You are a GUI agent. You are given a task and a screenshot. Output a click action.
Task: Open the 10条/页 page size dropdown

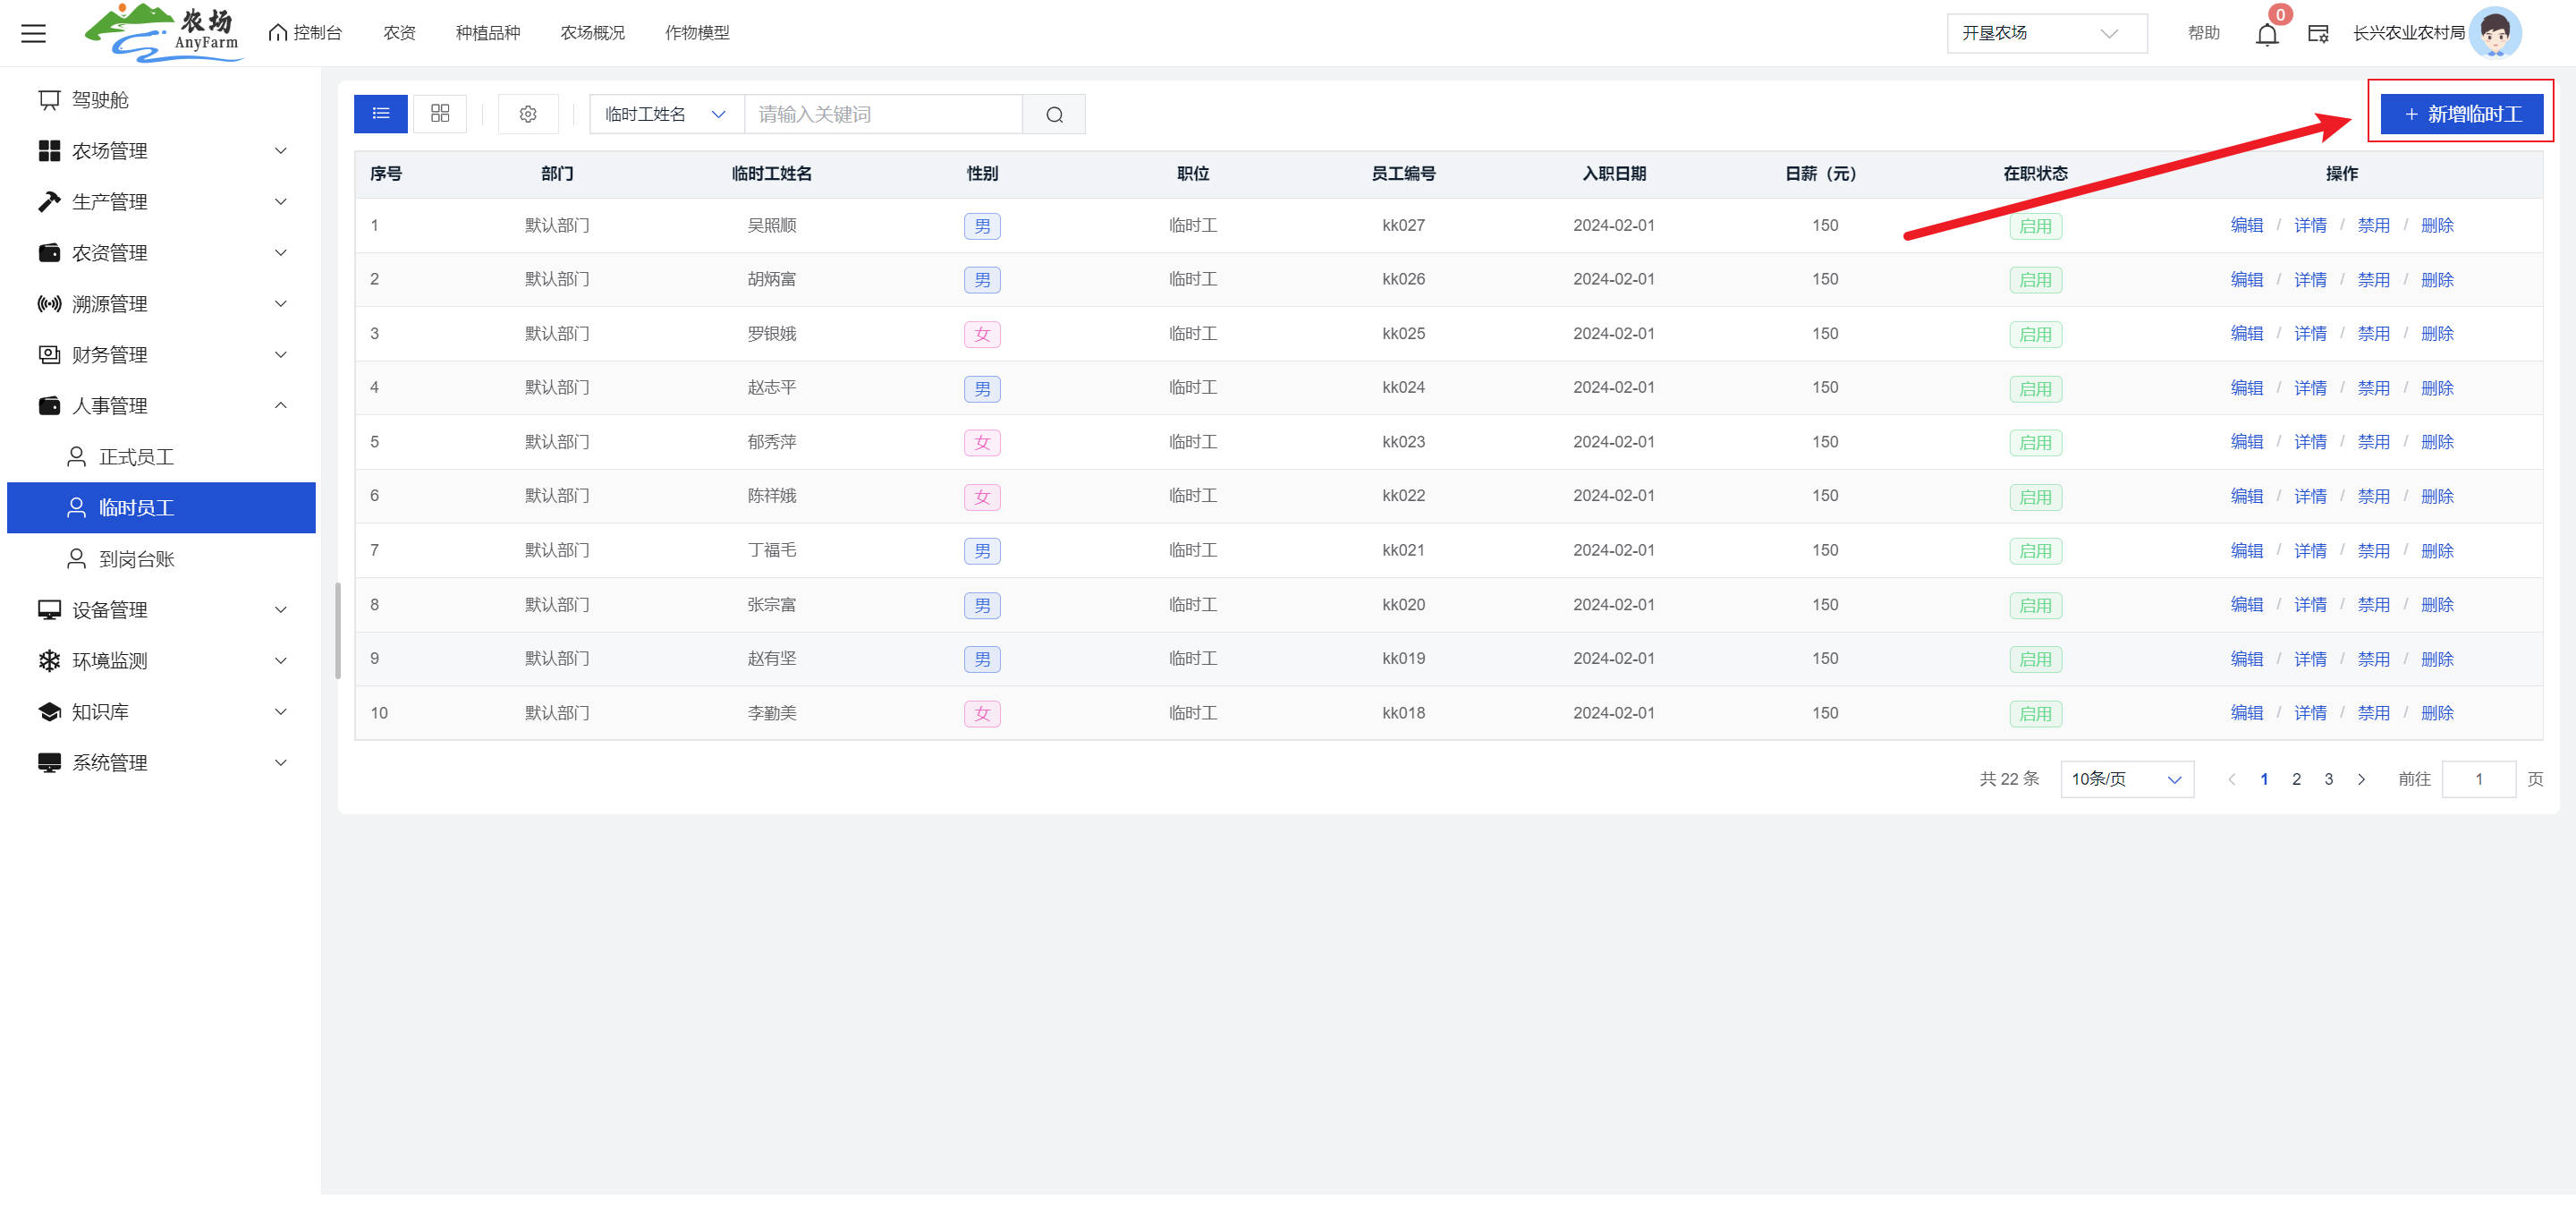coord(2126,779)
